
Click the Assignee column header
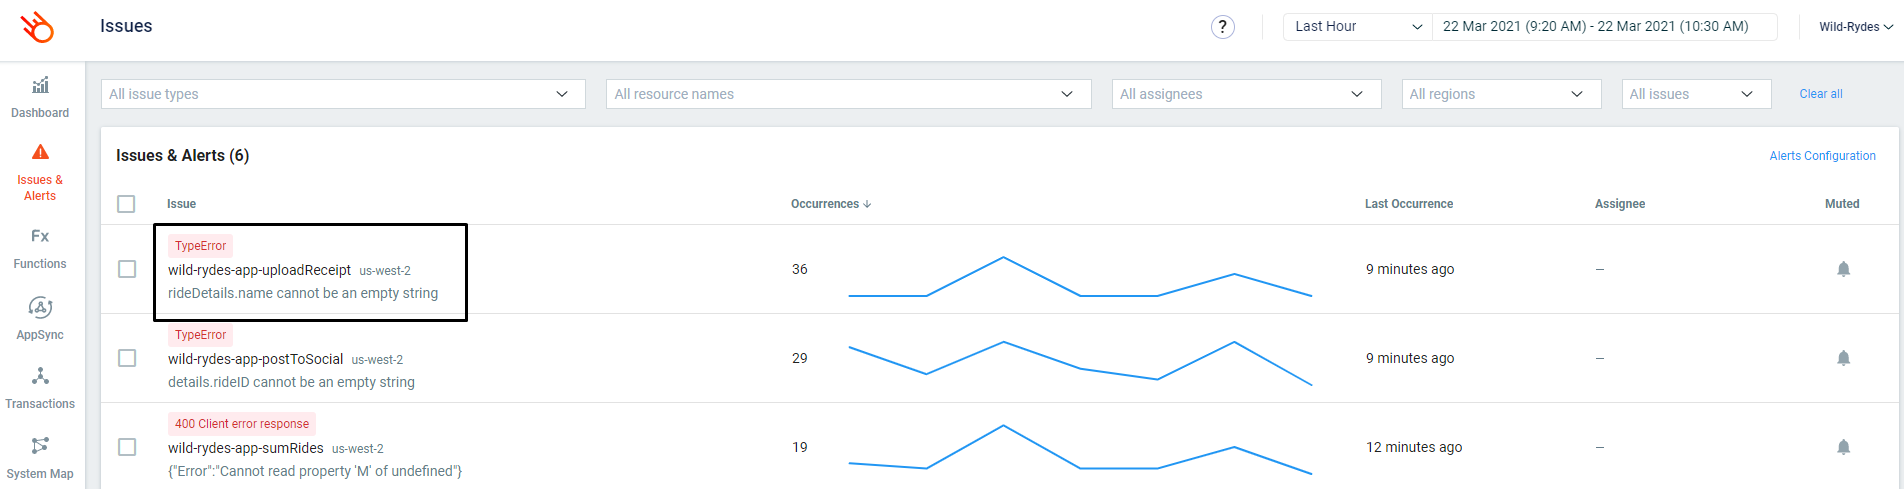[1619, 204]
